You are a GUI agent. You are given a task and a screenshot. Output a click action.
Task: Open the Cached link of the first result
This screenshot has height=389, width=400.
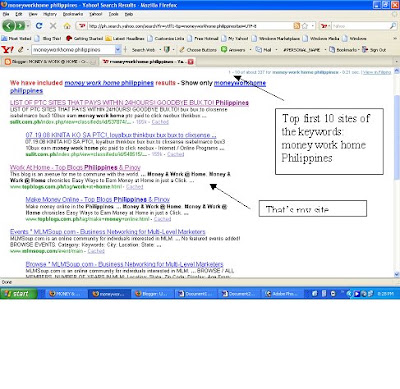point(160,122)
